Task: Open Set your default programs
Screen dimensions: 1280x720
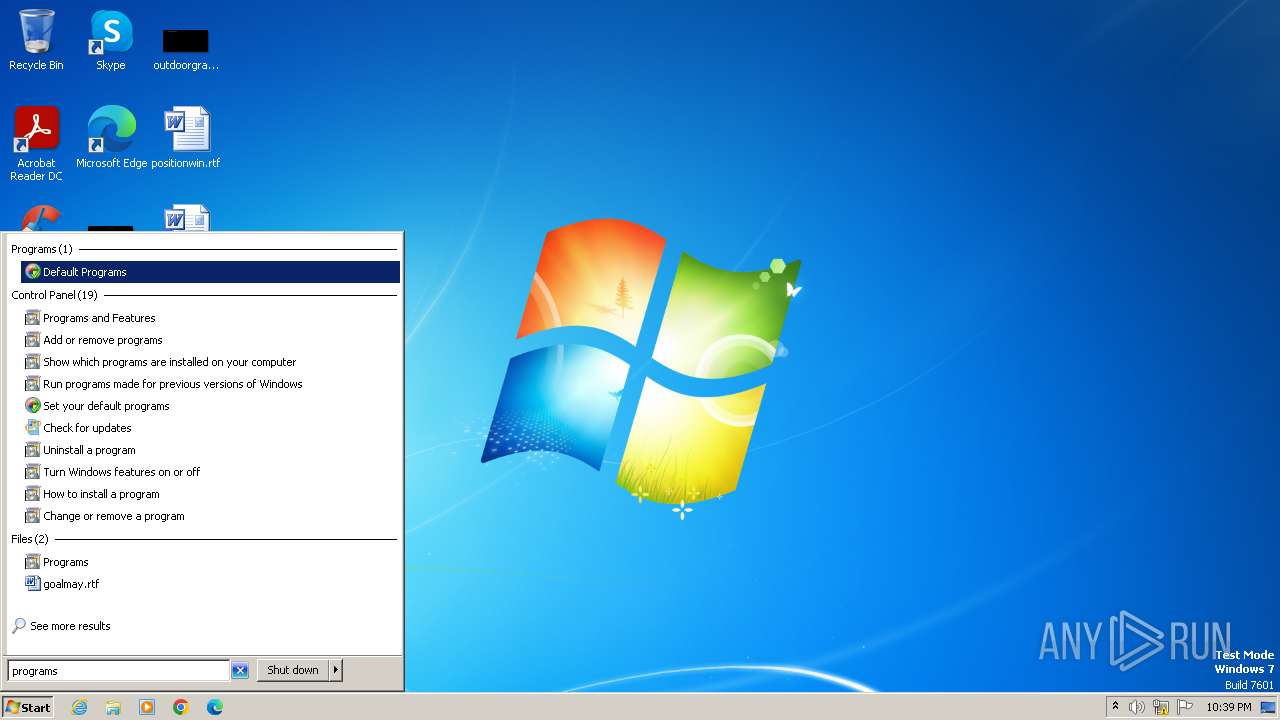Action: (x=210, y=406)
